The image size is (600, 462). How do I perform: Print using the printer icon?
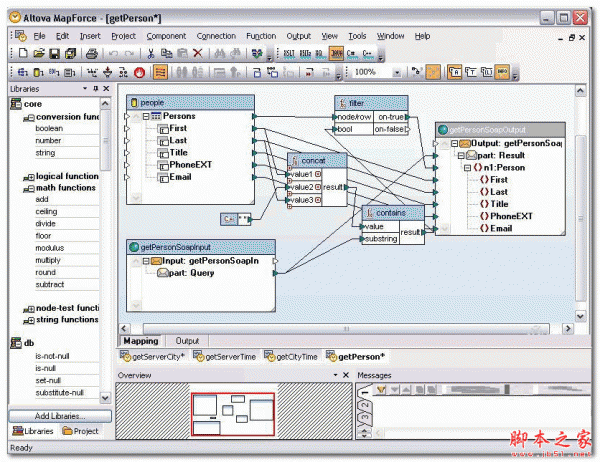(91, 53)
